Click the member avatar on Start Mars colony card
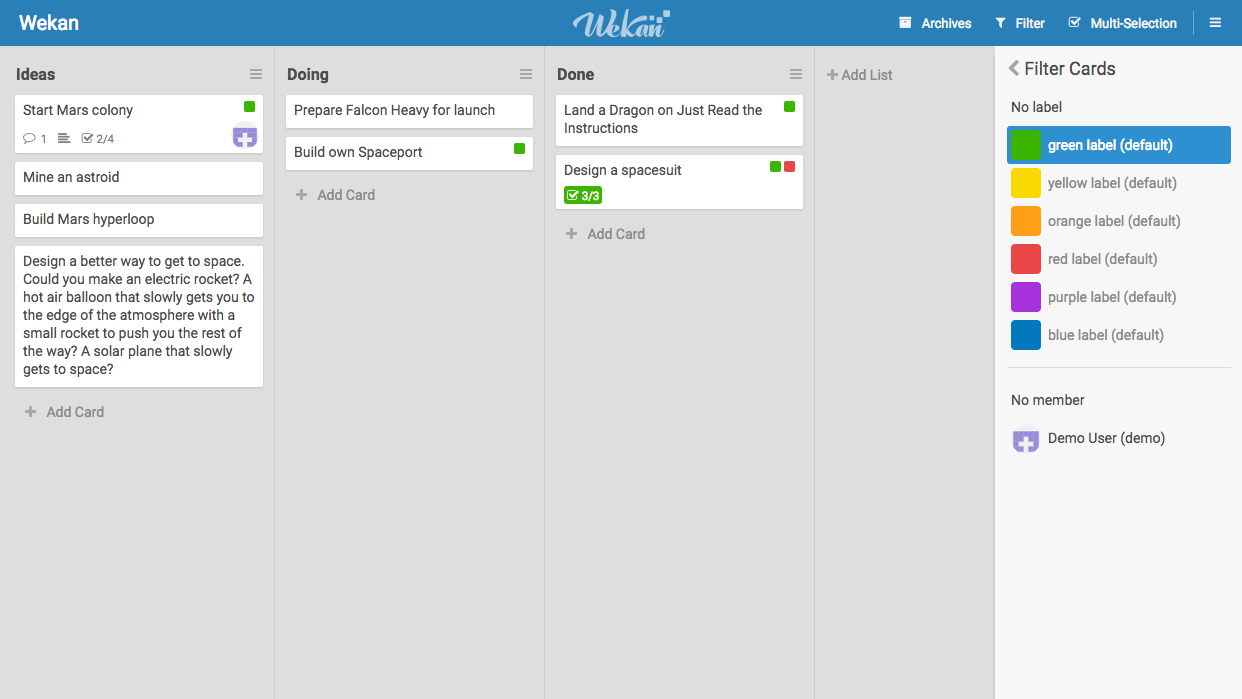1242x699 pixels. click(x=244, y=136)
